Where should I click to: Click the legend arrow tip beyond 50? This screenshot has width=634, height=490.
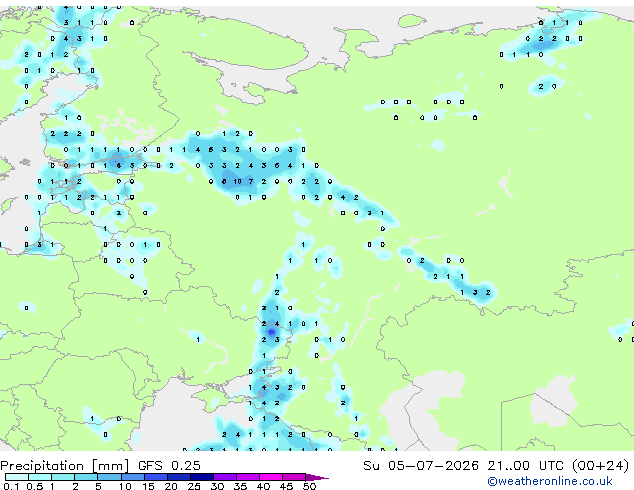click(x=317, y=477)
